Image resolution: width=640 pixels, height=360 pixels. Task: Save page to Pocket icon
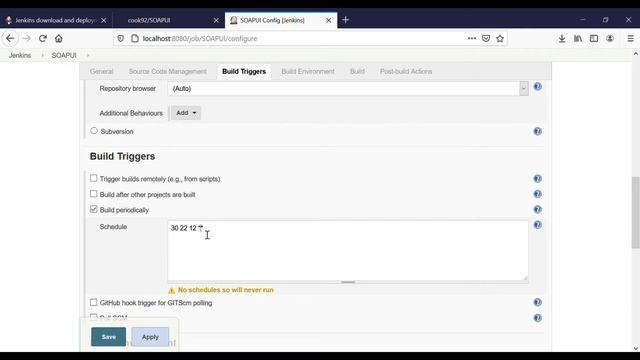[486, 38]
